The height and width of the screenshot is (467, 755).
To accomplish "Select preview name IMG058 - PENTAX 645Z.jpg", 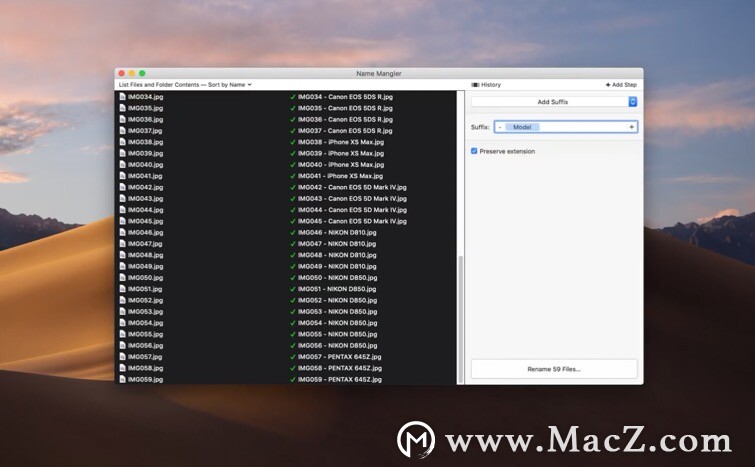I will (x=340, y=368).
